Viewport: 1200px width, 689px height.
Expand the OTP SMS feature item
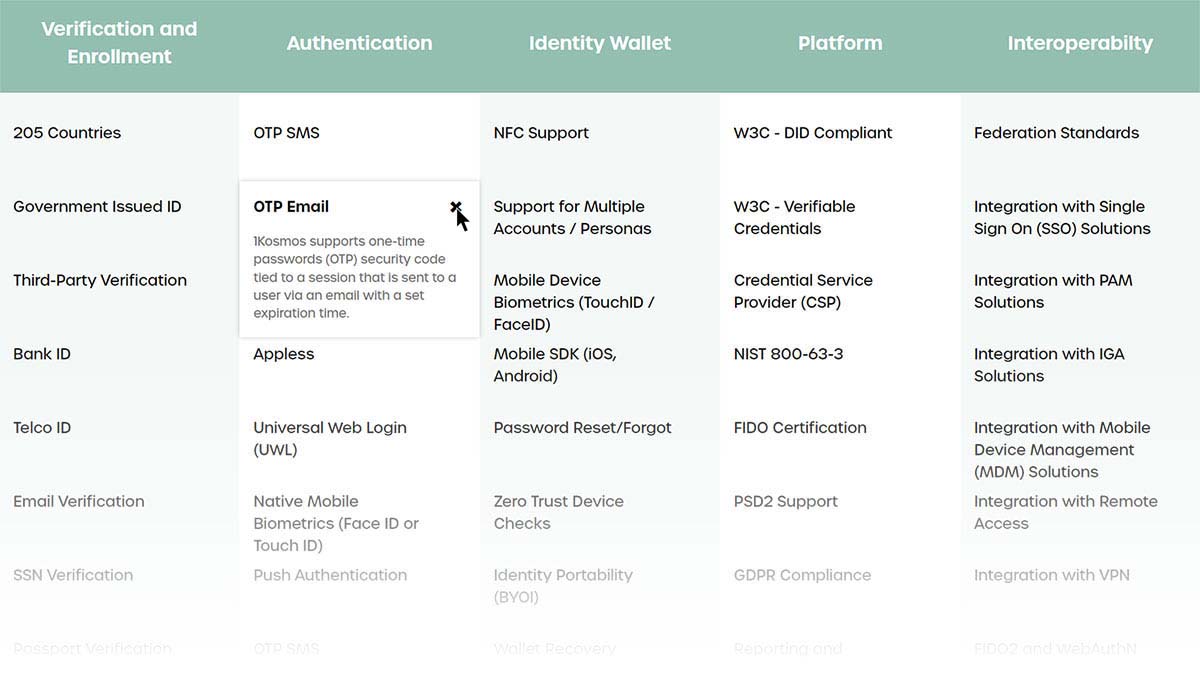[286, 133]
